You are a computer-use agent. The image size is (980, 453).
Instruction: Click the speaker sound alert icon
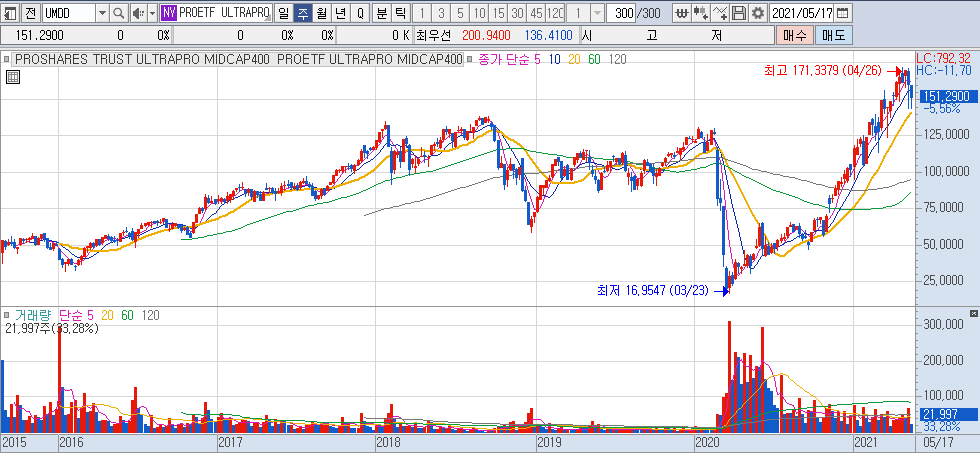(138, 12)
